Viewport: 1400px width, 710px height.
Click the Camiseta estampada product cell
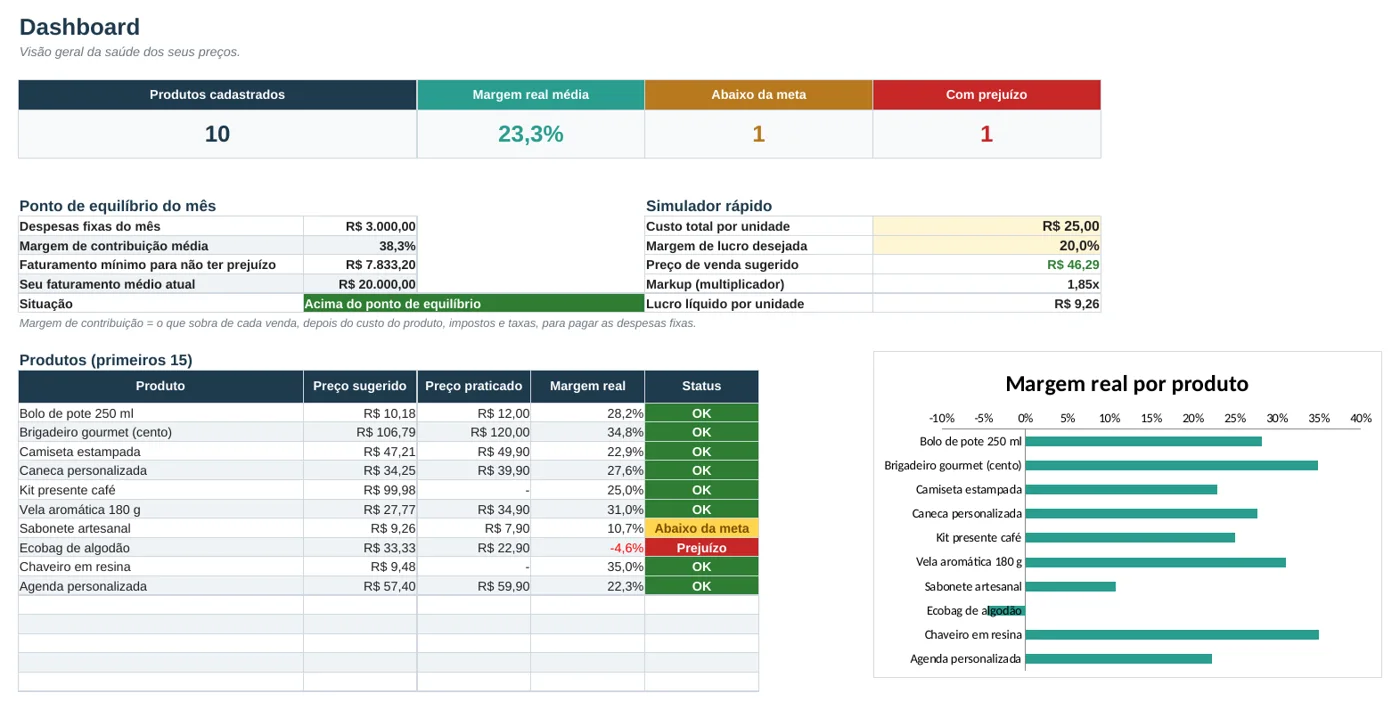[x=160, y=451]
